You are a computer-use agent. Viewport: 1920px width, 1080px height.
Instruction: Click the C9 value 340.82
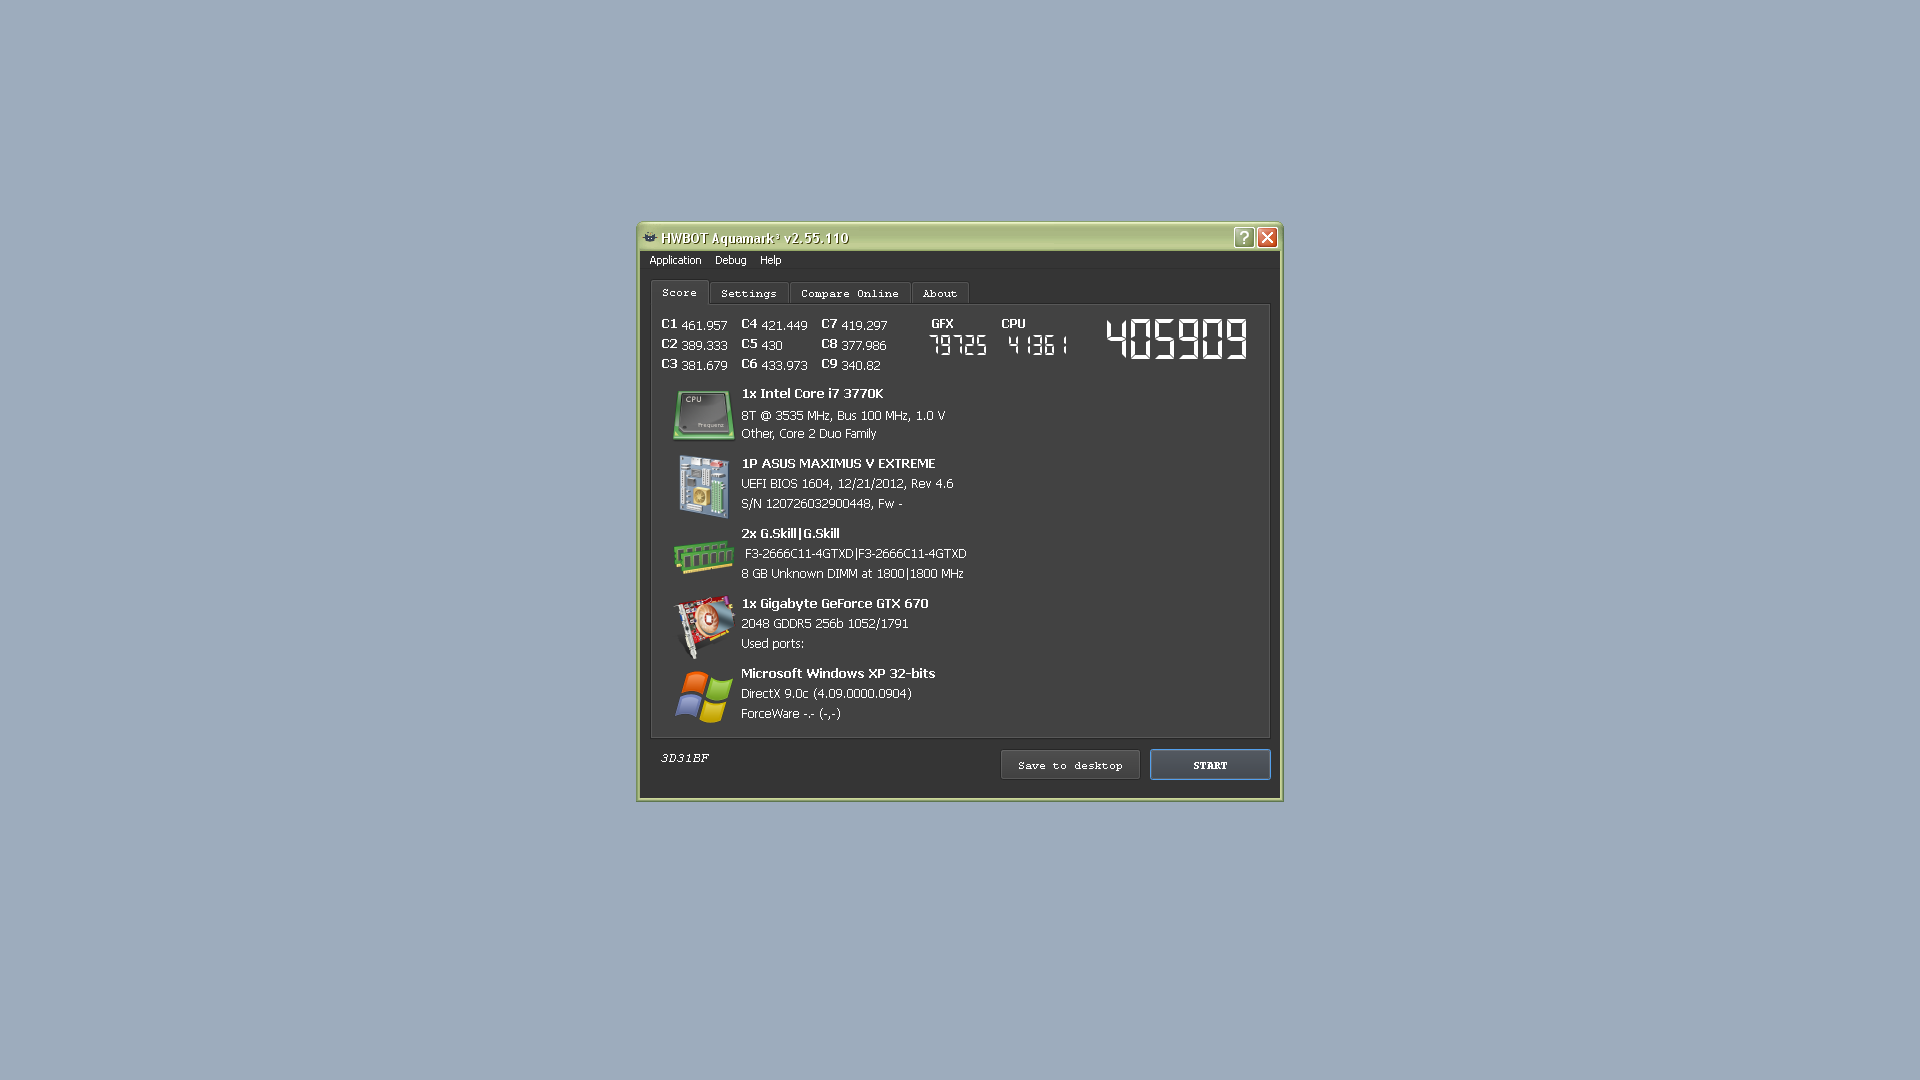(861, 365)
